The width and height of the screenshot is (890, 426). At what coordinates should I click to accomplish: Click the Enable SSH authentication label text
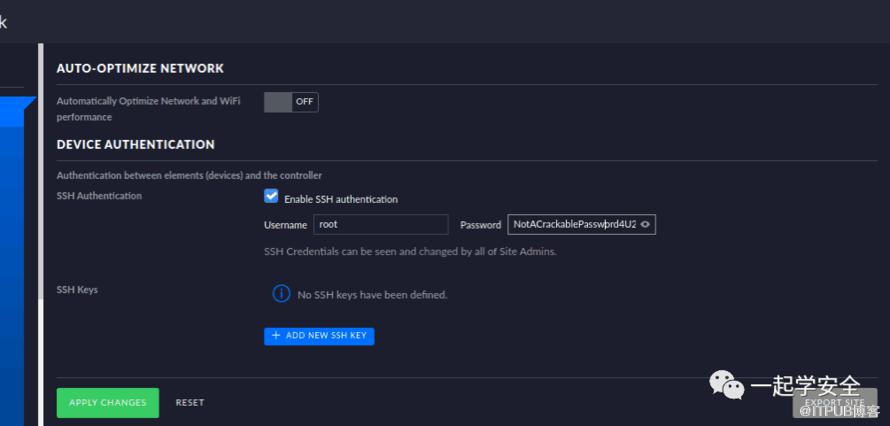point(341,199)
